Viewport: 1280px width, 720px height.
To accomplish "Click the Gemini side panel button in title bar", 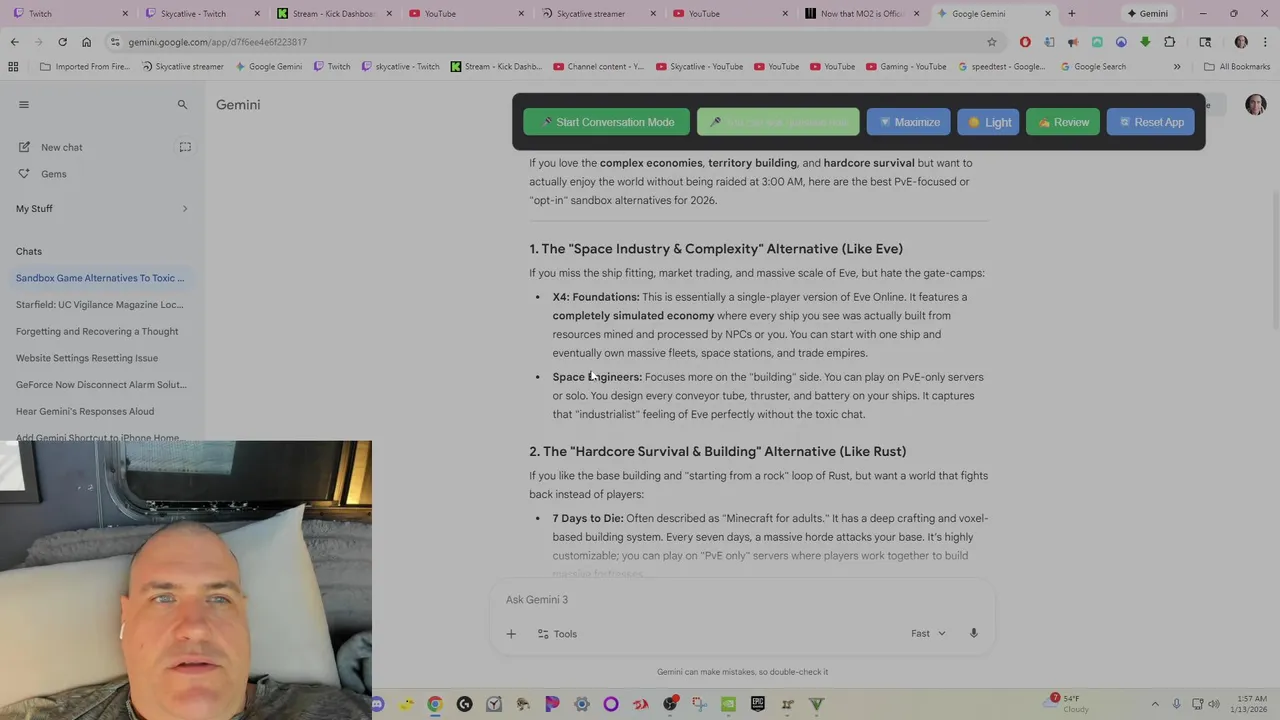I will point(1146,13).
